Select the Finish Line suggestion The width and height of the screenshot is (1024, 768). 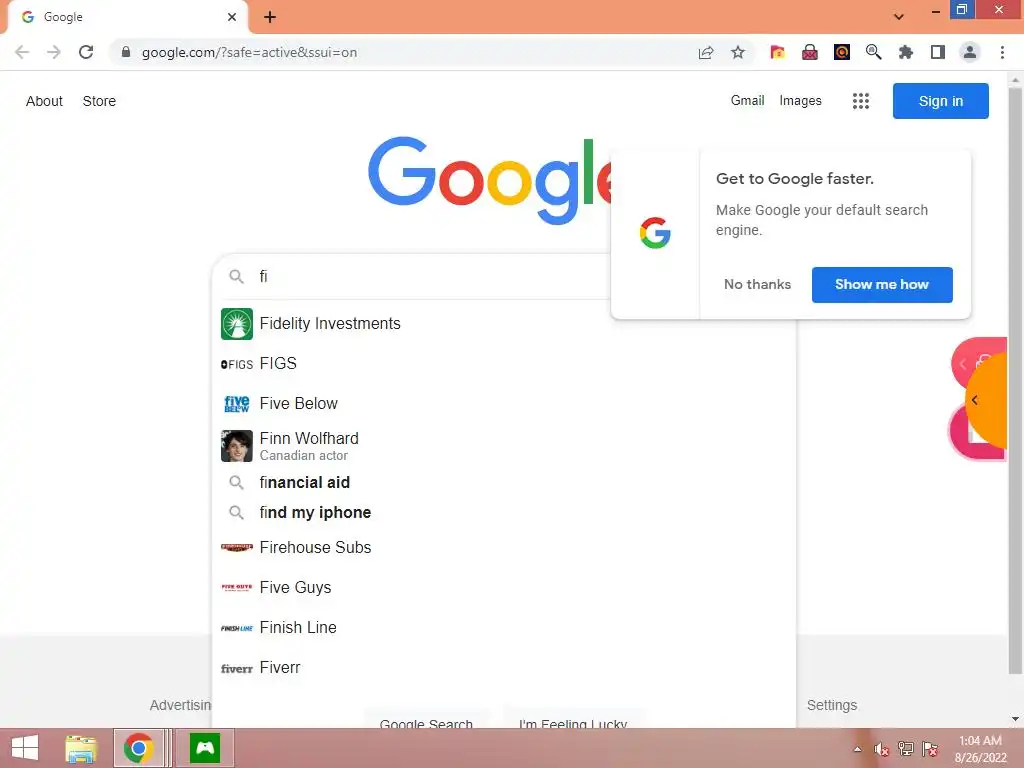[504, 628]
